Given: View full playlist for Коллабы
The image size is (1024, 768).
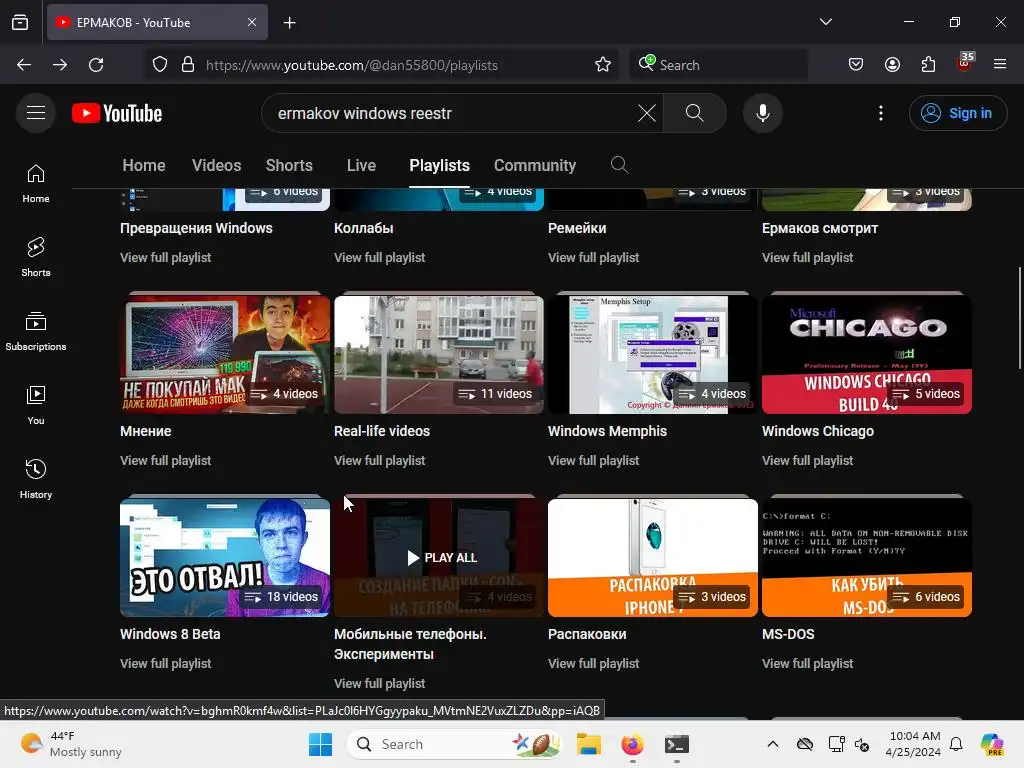Looking at the screenshot, I should 379,258.
